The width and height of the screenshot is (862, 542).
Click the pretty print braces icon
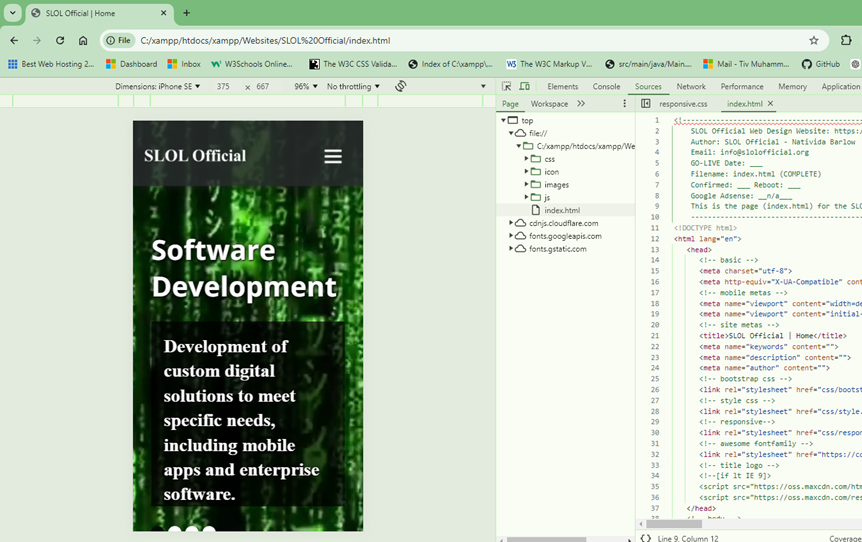click(x=645, y=538)
